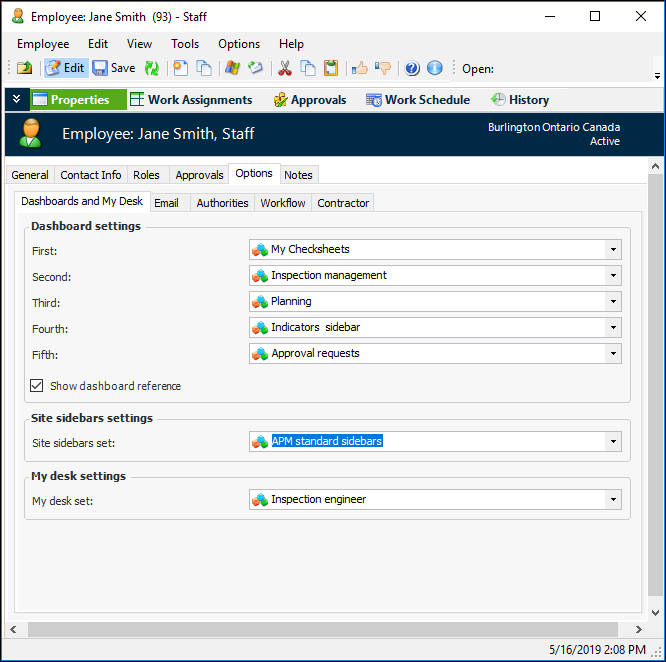Click the blue info icon
666x662 pixels.
(434, 68)
